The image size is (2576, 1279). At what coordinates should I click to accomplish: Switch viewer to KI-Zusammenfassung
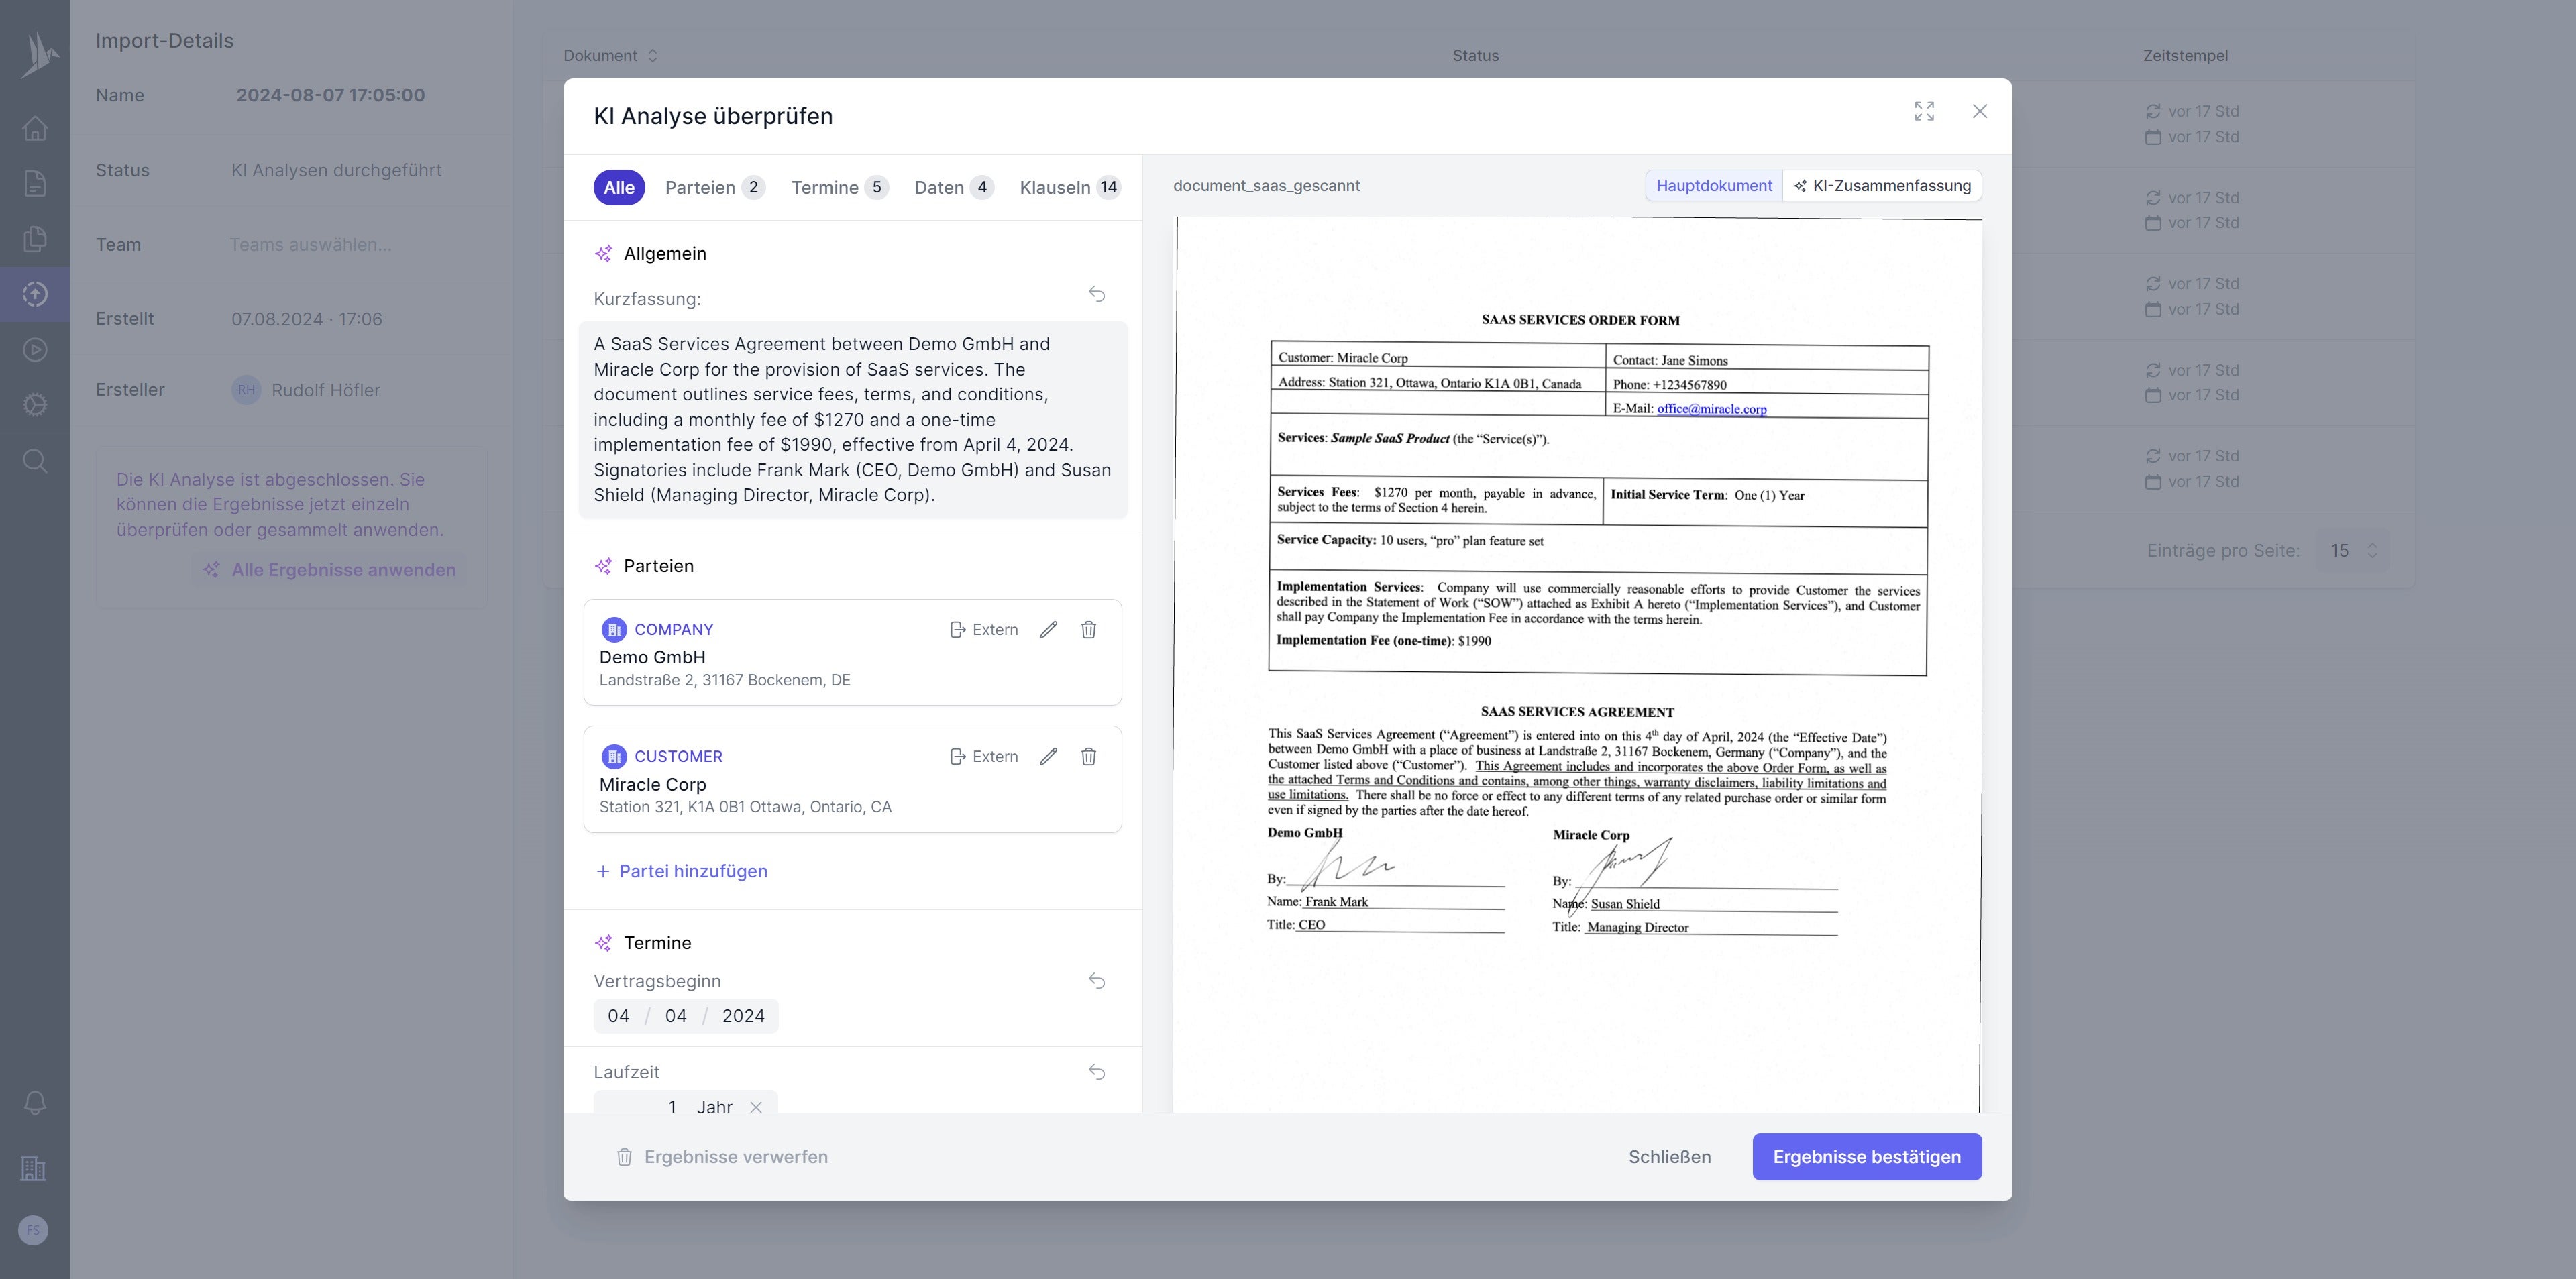pyautogui.click(x=1881, y=186)
